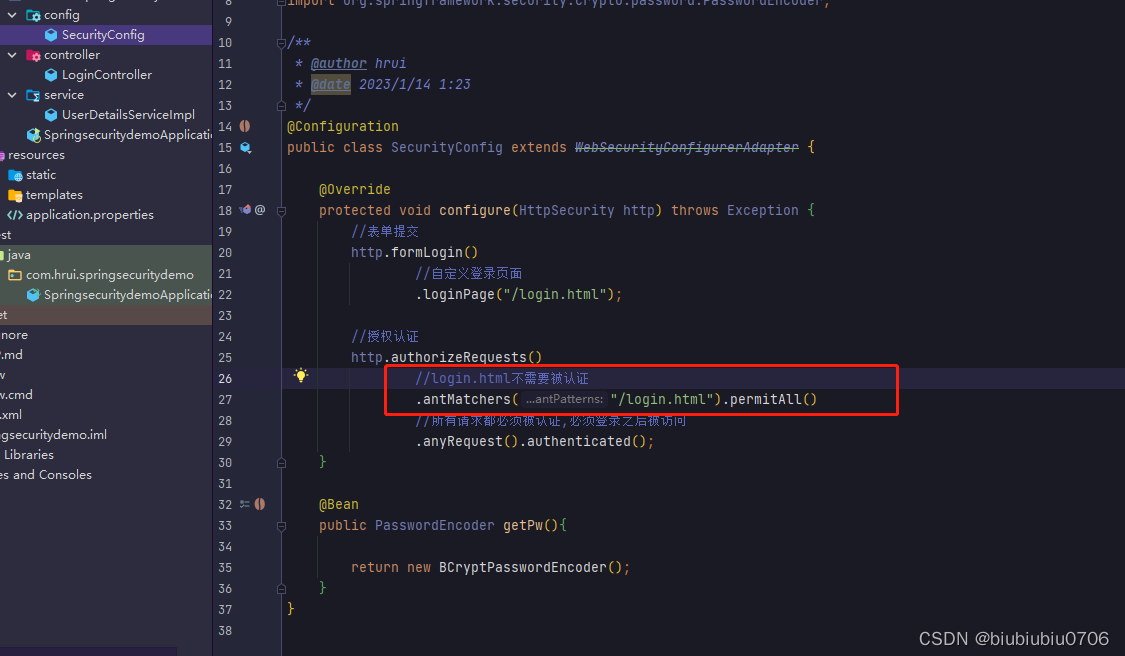The image size is (1125, 656).
Task: Click the PasswordEncoder return type on line 33
Action: (x=435, y=525)
